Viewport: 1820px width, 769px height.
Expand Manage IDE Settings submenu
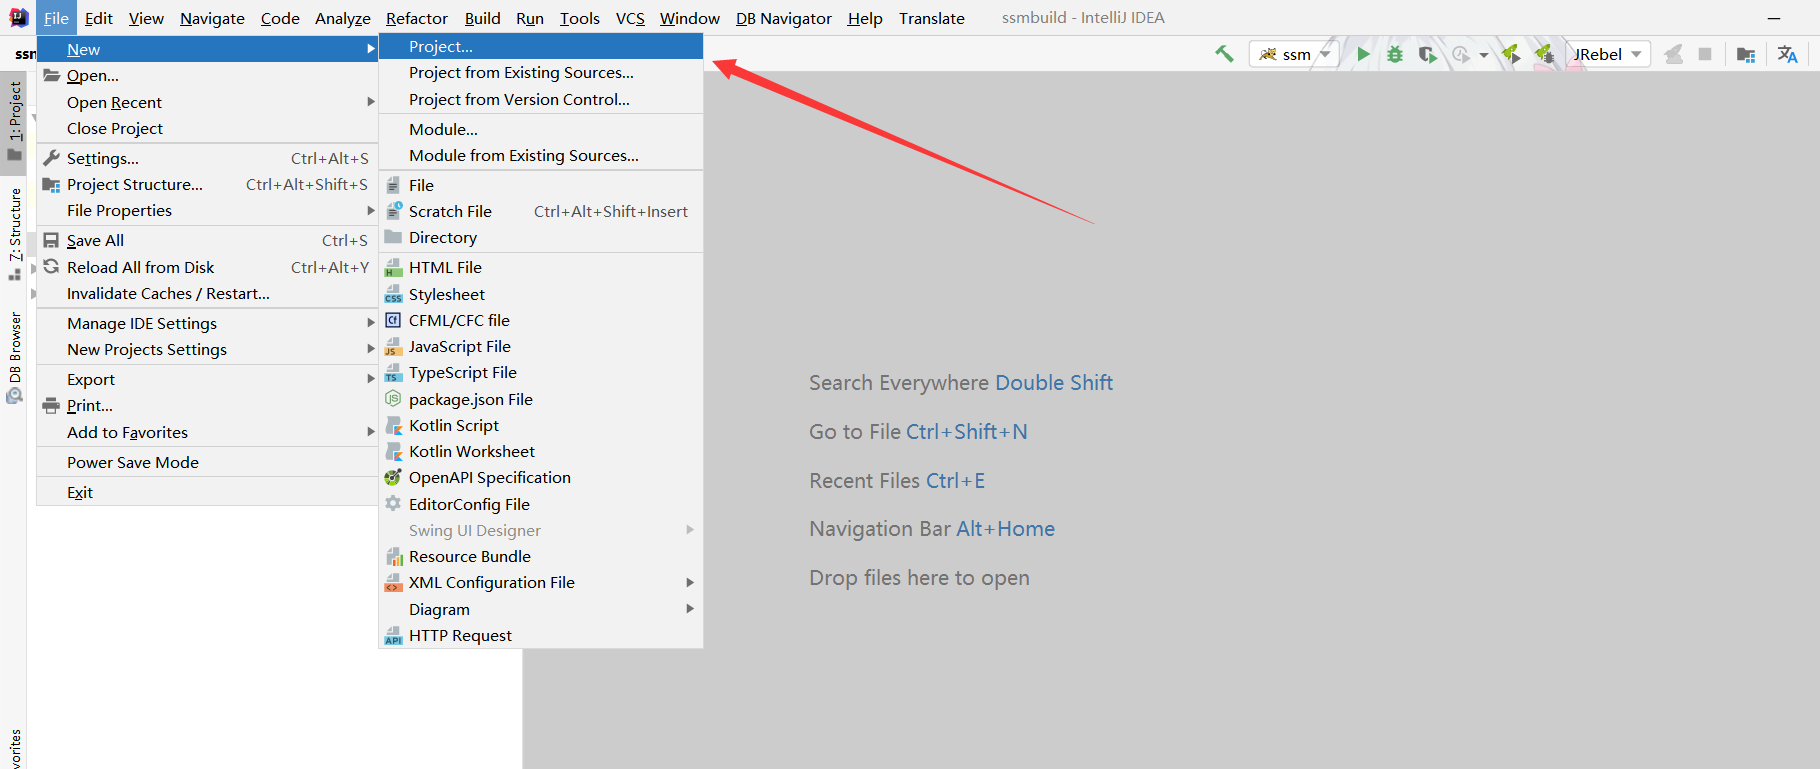pos(207,323)
